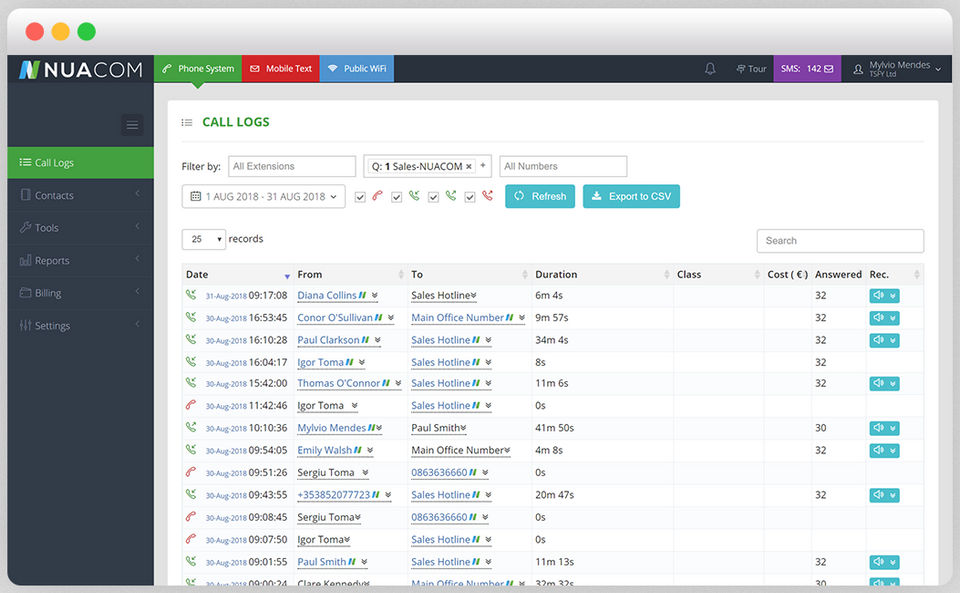The height and width of the screenshot is (593, 960).
Task: Expand the Billing sidebar section
Action: (80, 293)
